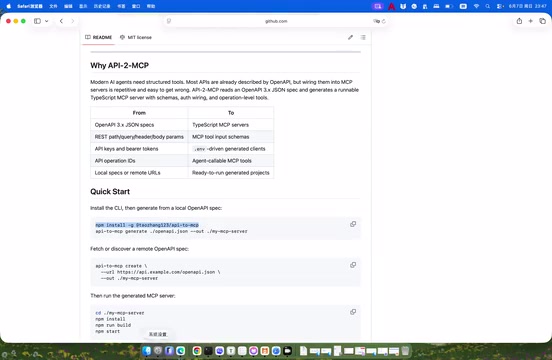Open the 编辑 menu
This screenshot has width=552, height=360.
tap(68, 6)
